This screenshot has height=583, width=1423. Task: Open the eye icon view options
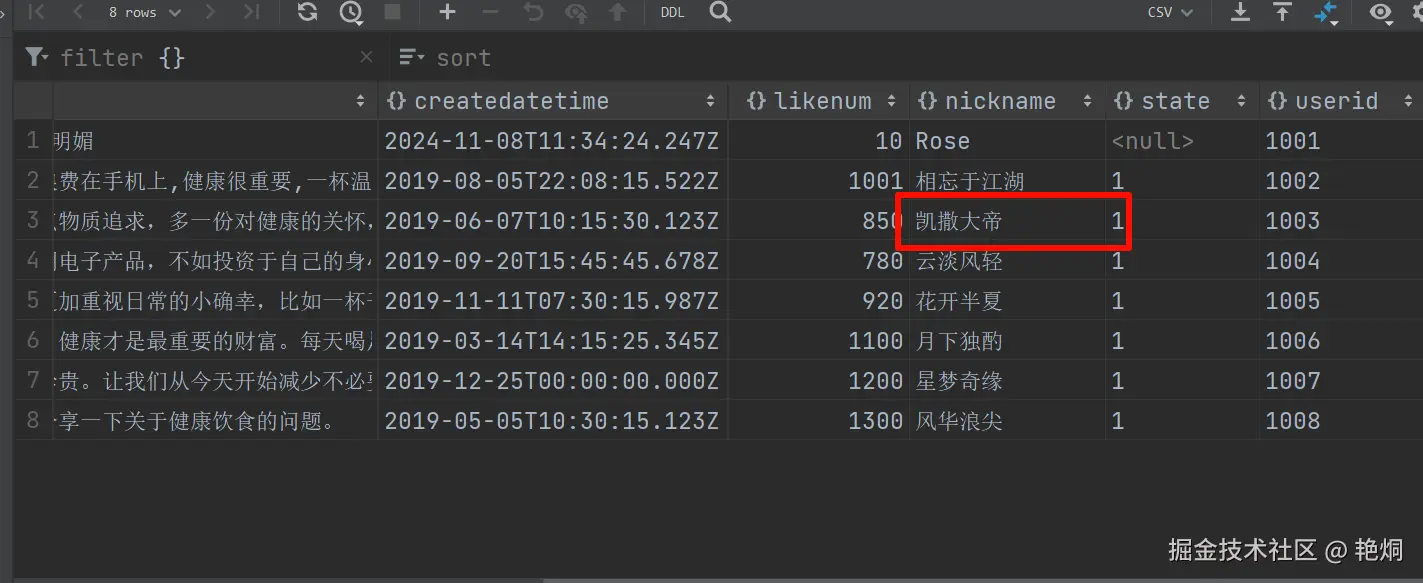[x=1381, y=13]
